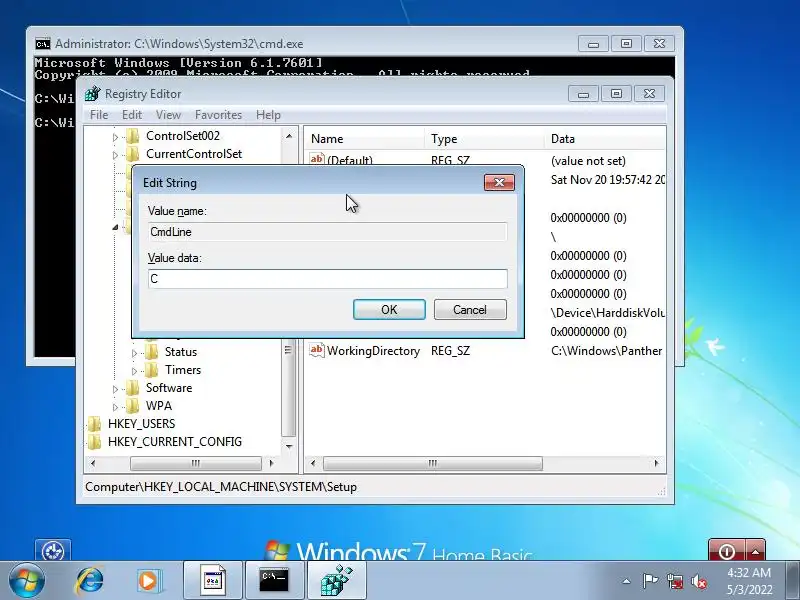
Task: Open the Action Center flag icon
Action: point(650,581)
